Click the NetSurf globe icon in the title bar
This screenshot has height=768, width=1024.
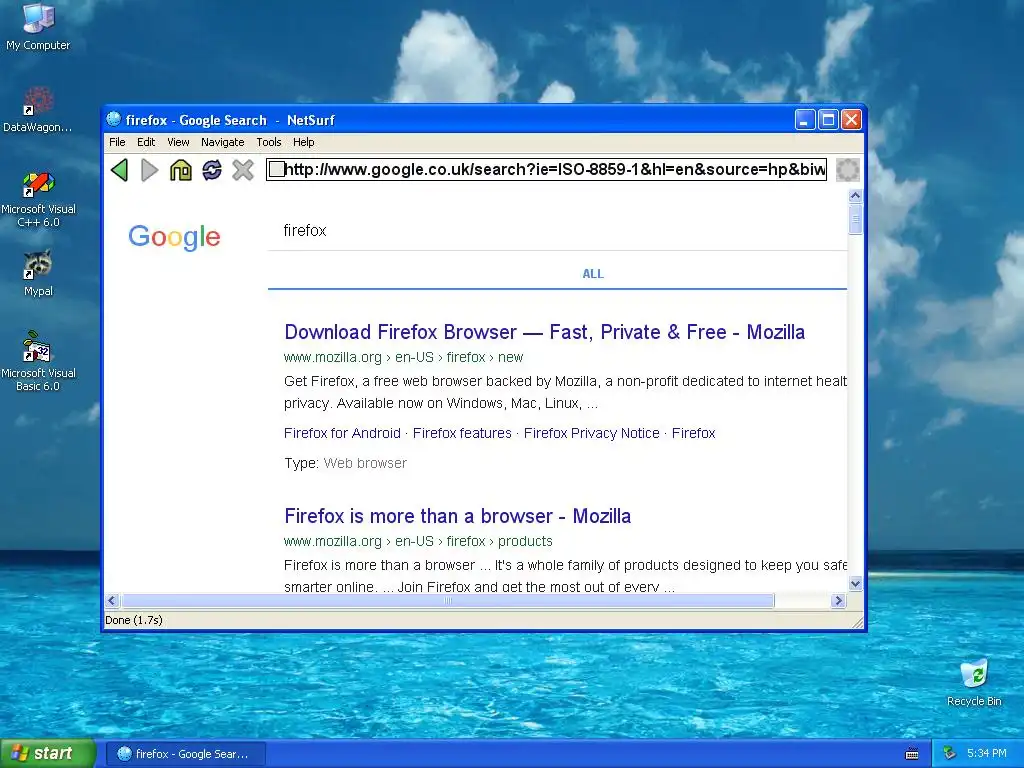tap(114, 119)
